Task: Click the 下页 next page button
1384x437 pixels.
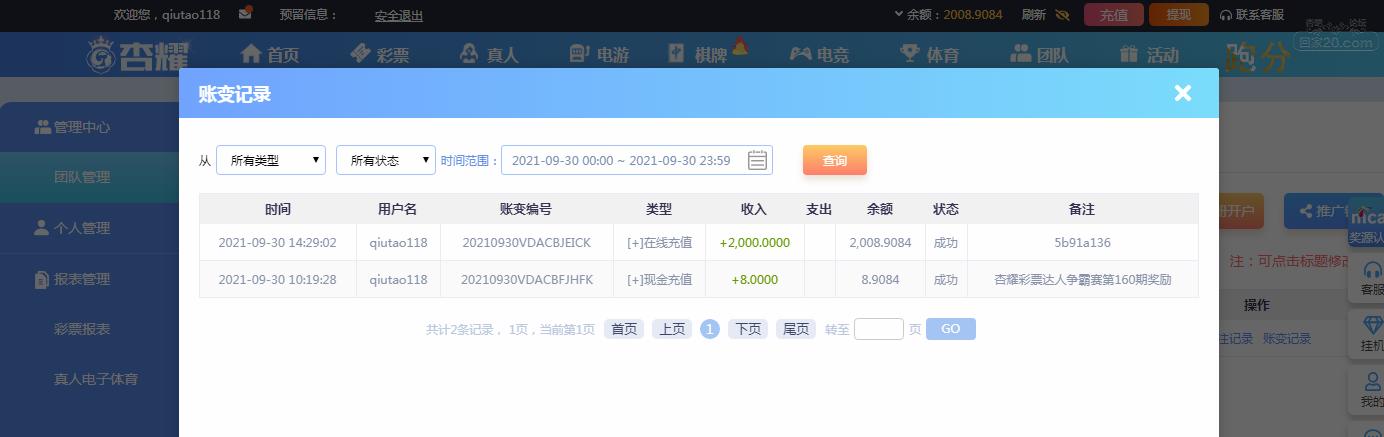Action: click(748, 329)
